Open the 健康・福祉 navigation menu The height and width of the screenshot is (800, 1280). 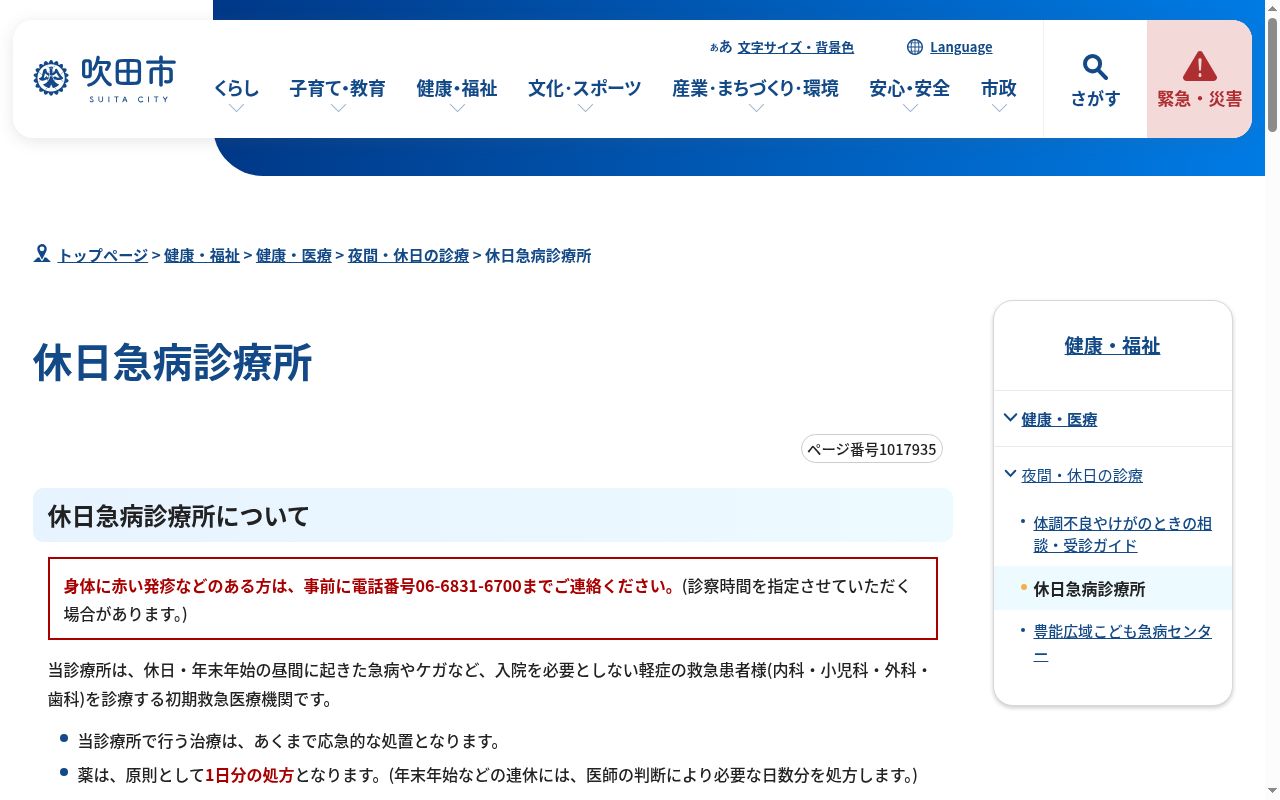tap(457, 88)
